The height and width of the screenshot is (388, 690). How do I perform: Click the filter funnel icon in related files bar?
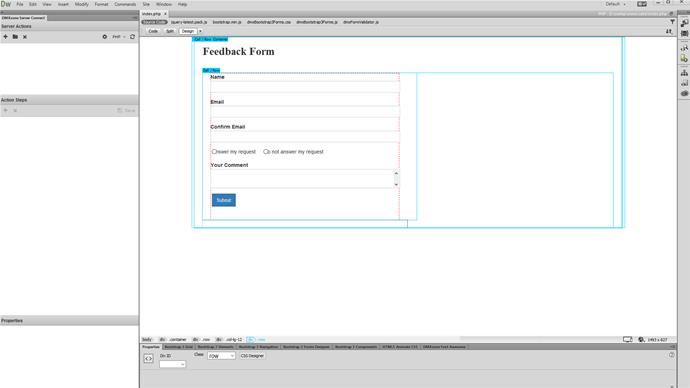point(672,22)
